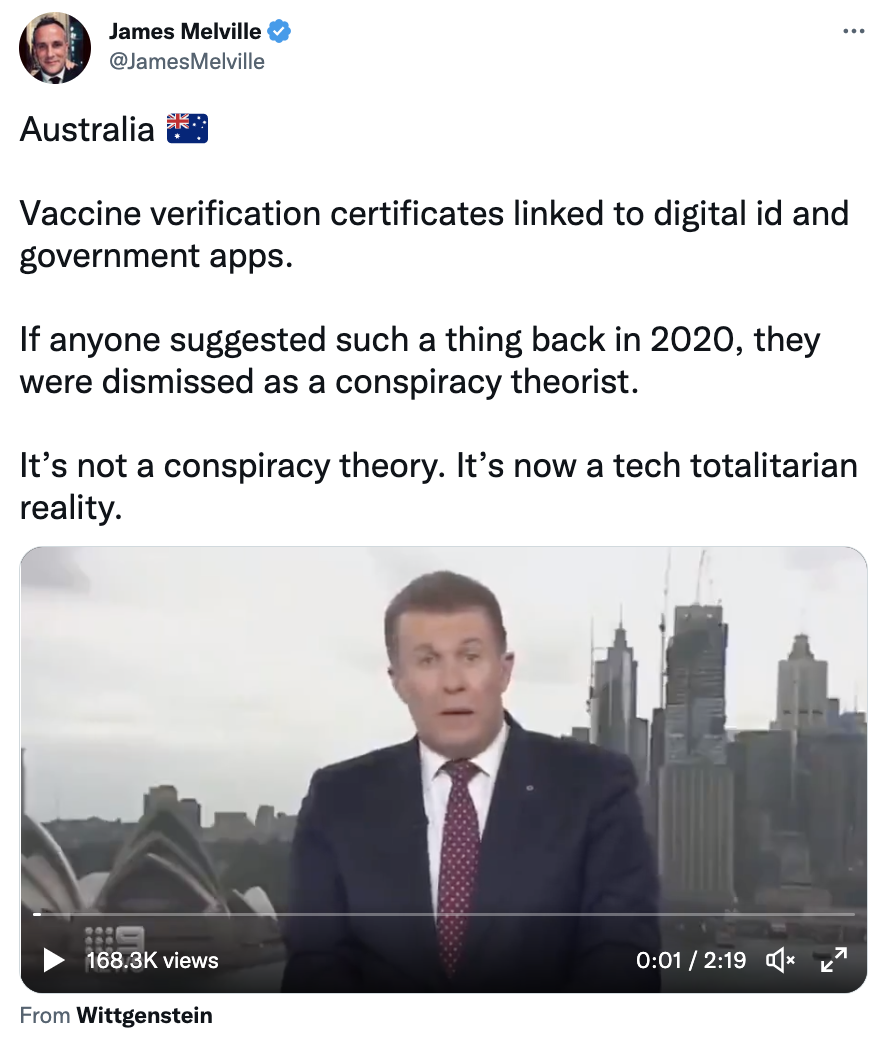Image resolution: width=886 pixels, height=1038 pixels.
Task: Open the Wittgenstein source link
Action: pyautogui.click(x=144, y=1015)
